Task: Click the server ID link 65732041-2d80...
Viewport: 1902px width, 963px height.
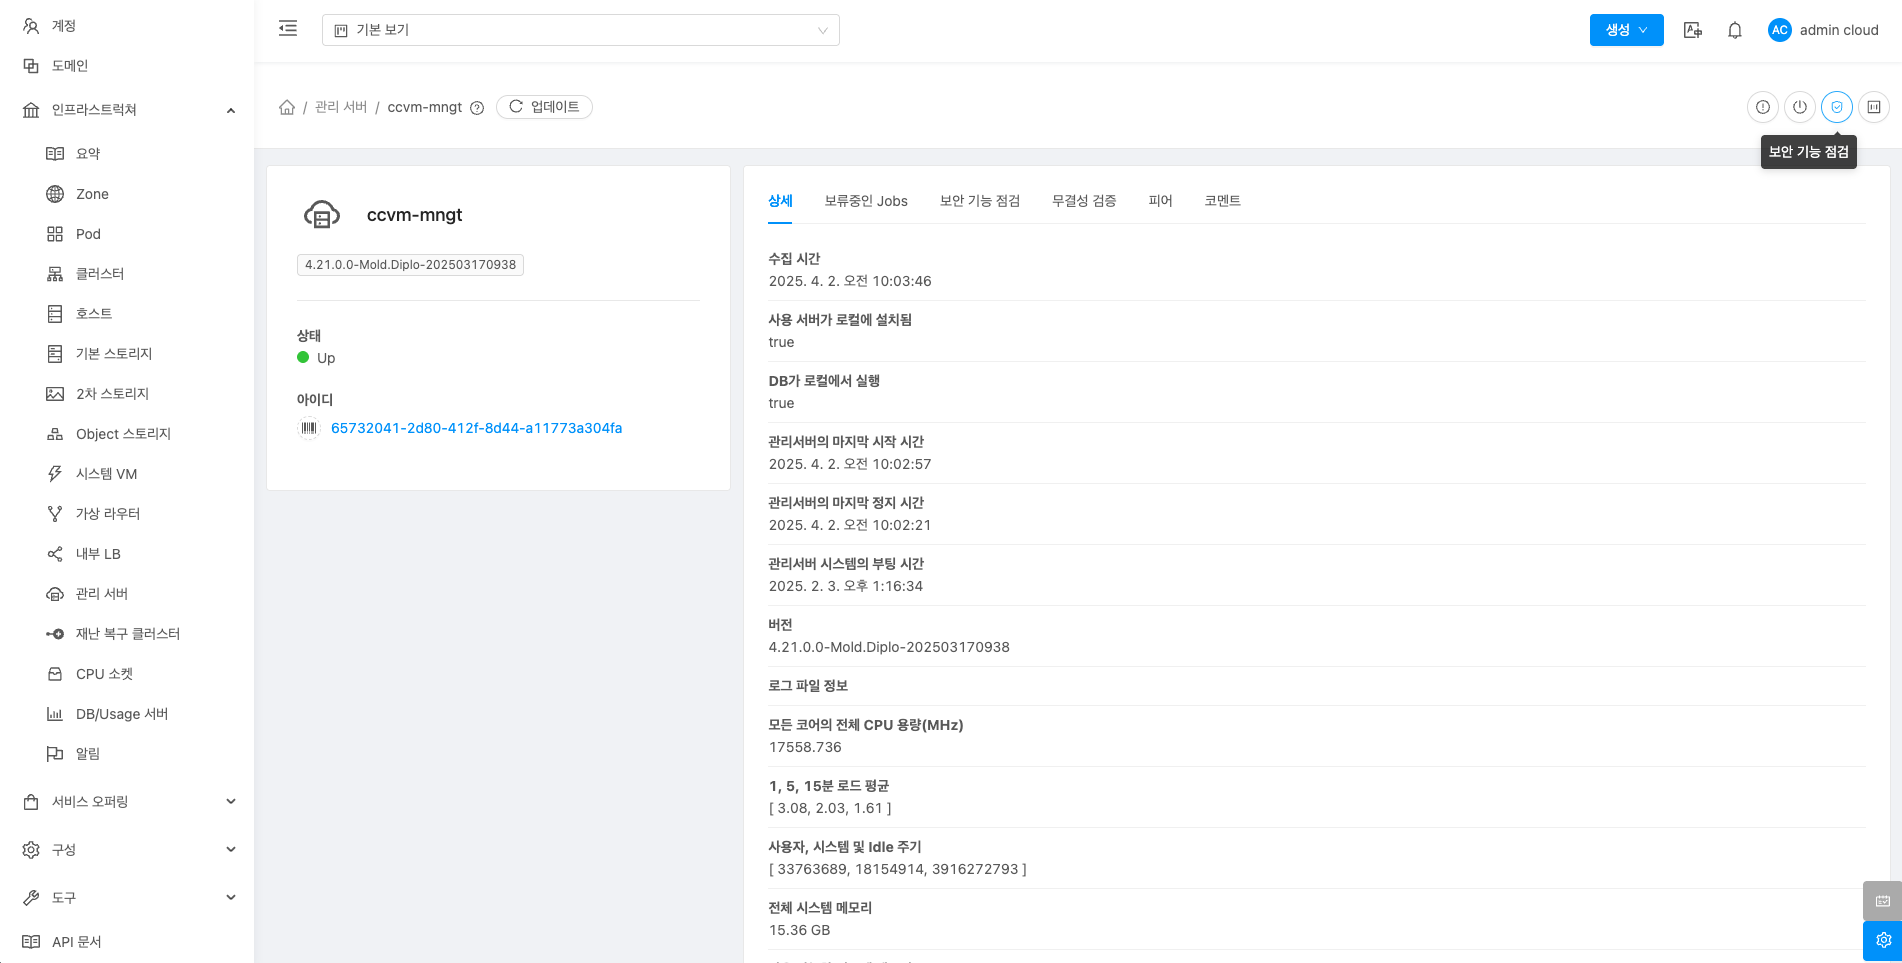Action: 476,428
